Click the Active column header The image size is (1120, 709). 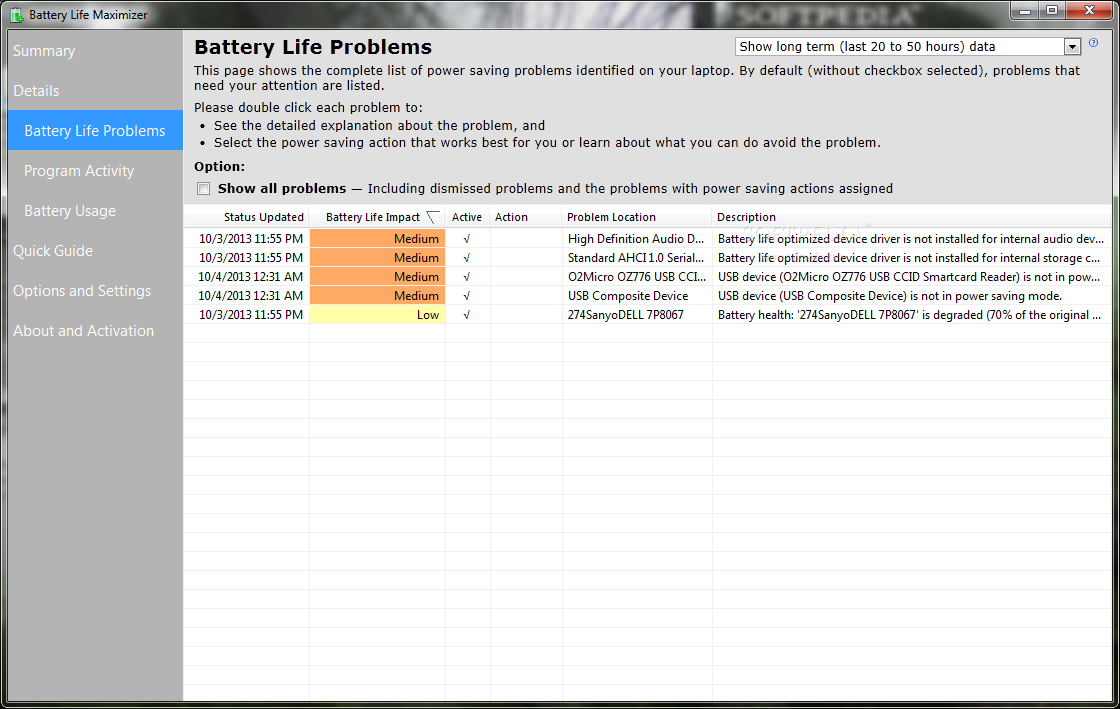point(467,217)
